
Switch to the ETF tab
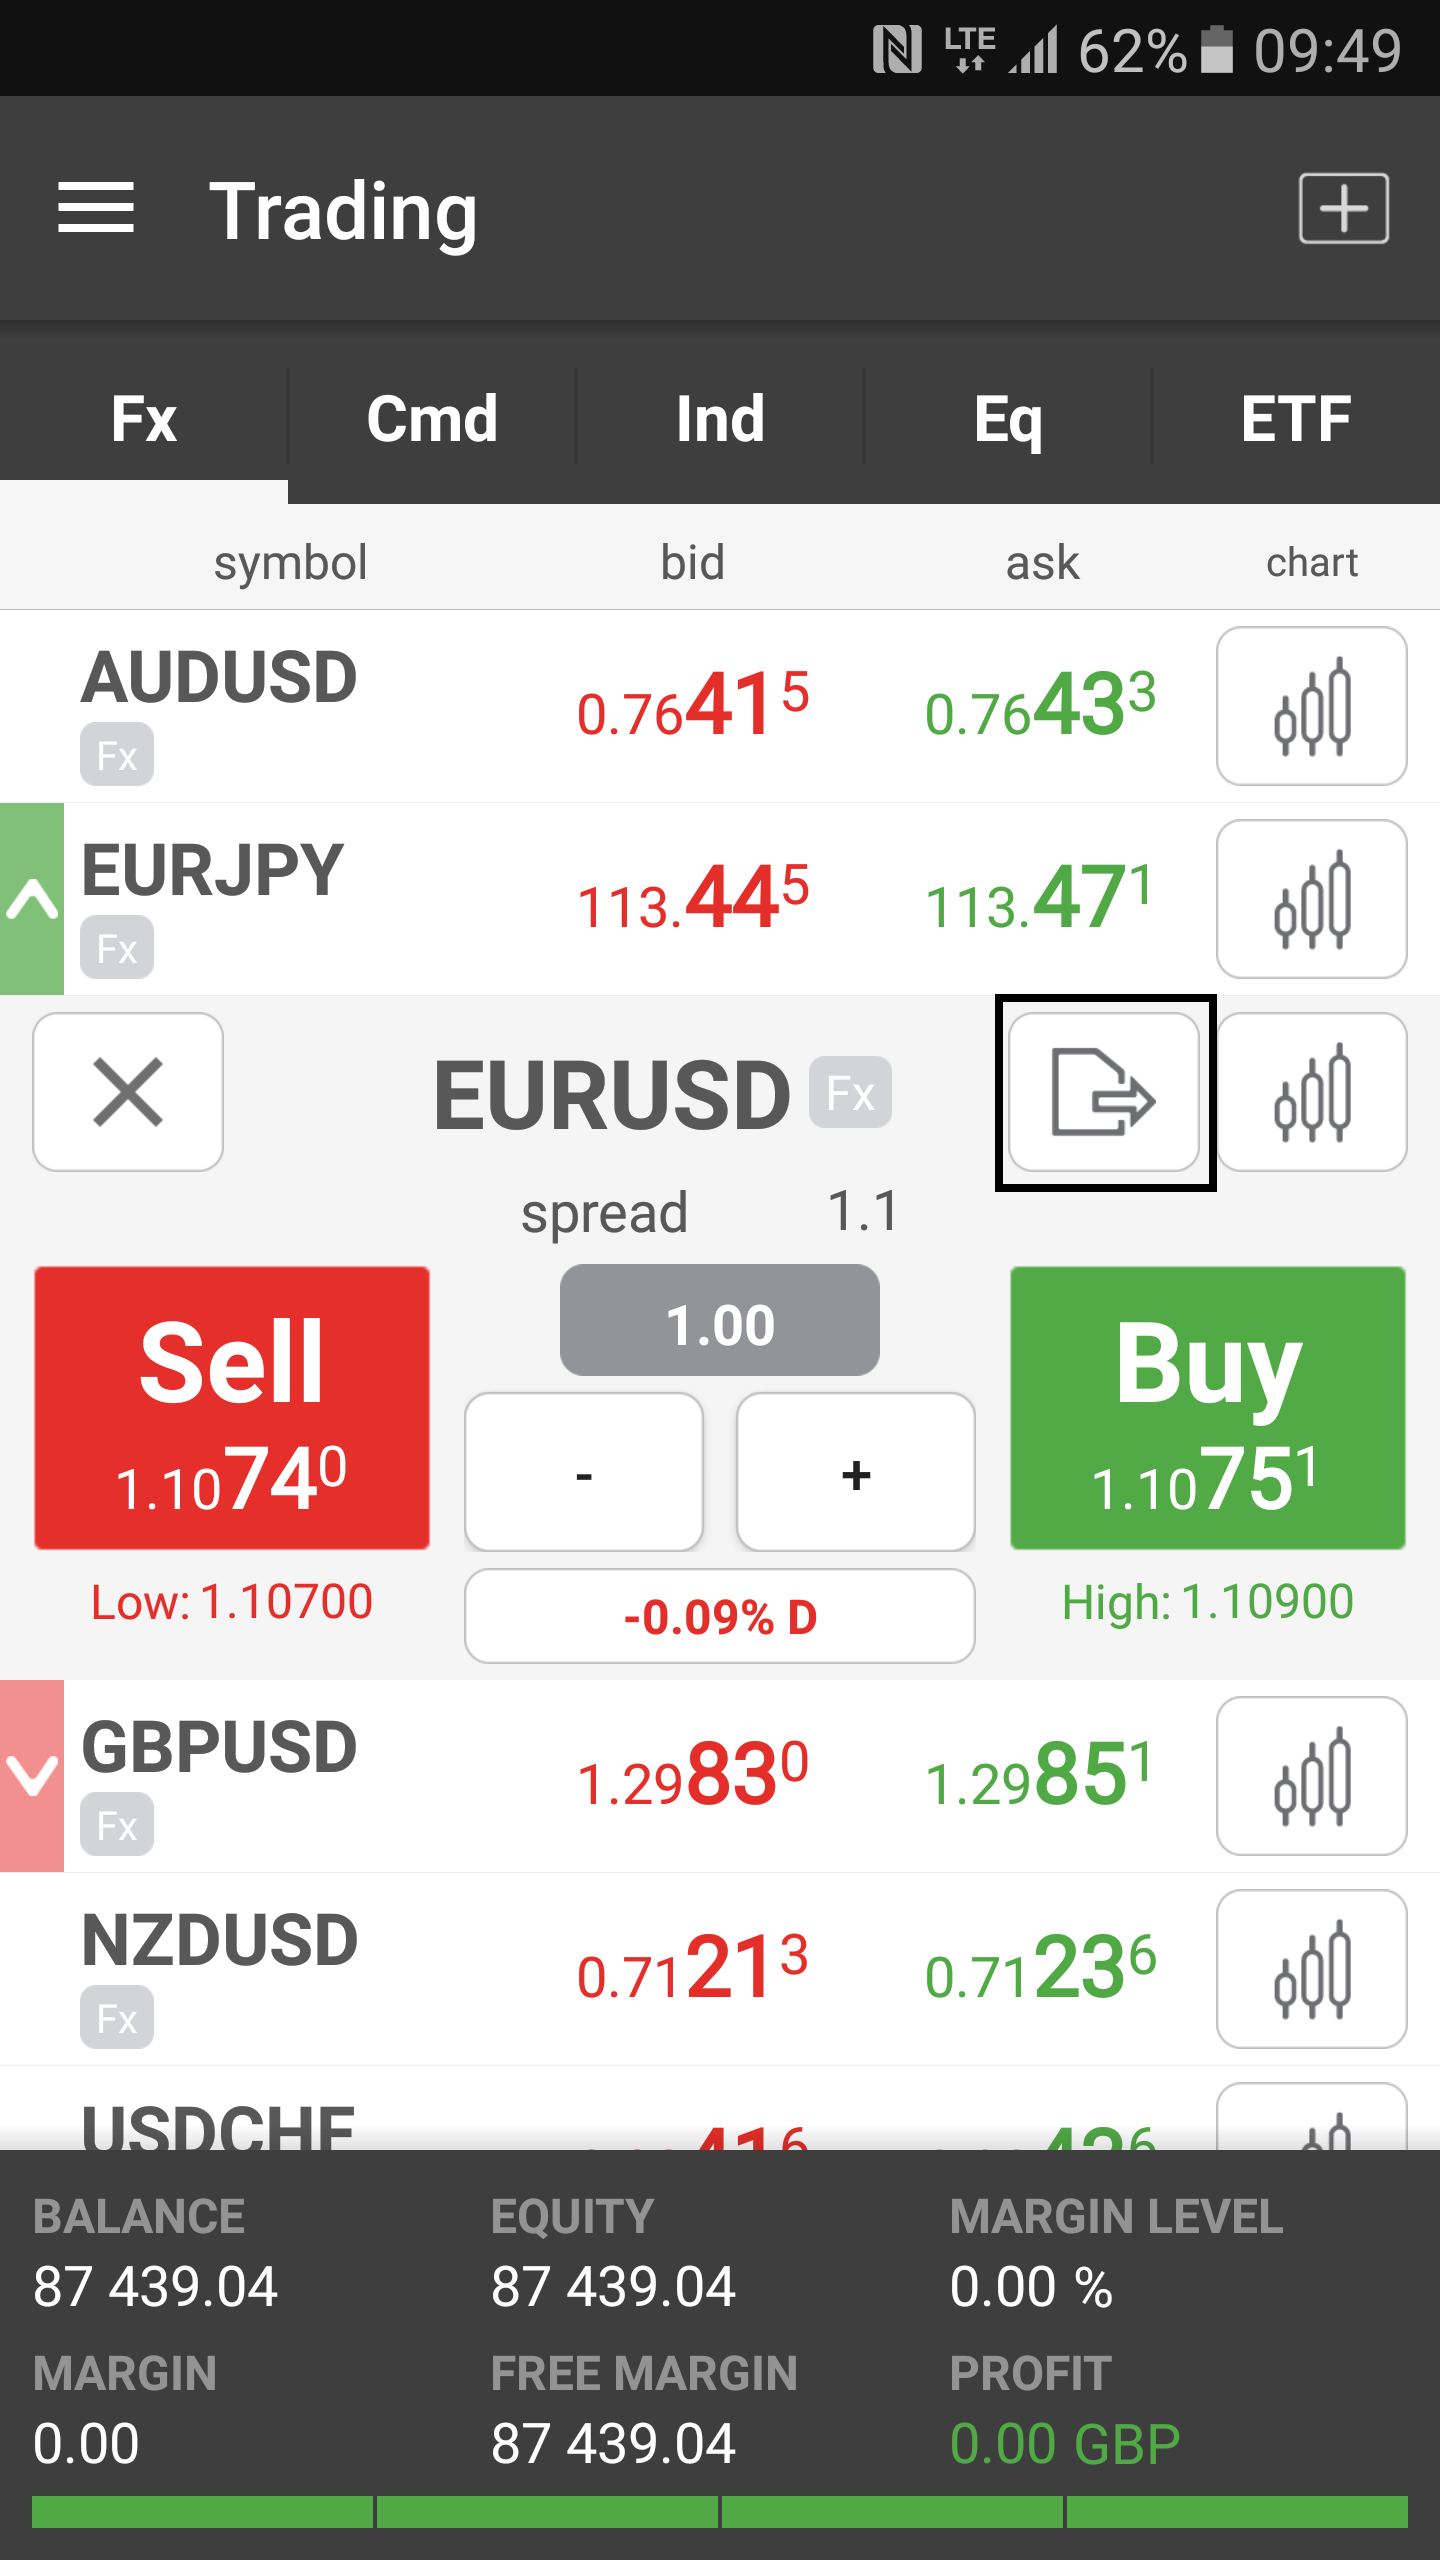(x=1296, y=418)
